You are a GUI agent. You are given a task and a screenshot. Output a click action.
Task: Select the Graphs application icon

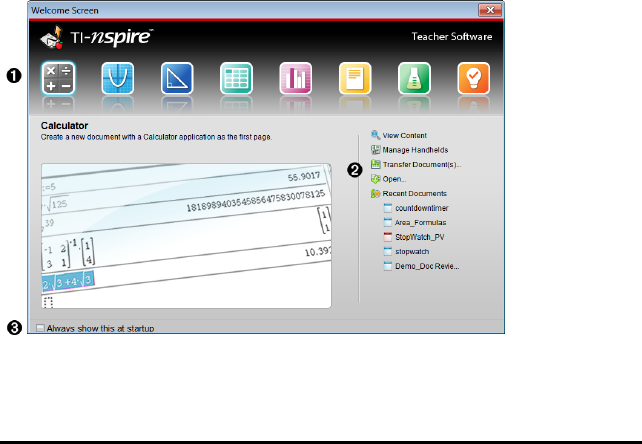tap(118, 78)
